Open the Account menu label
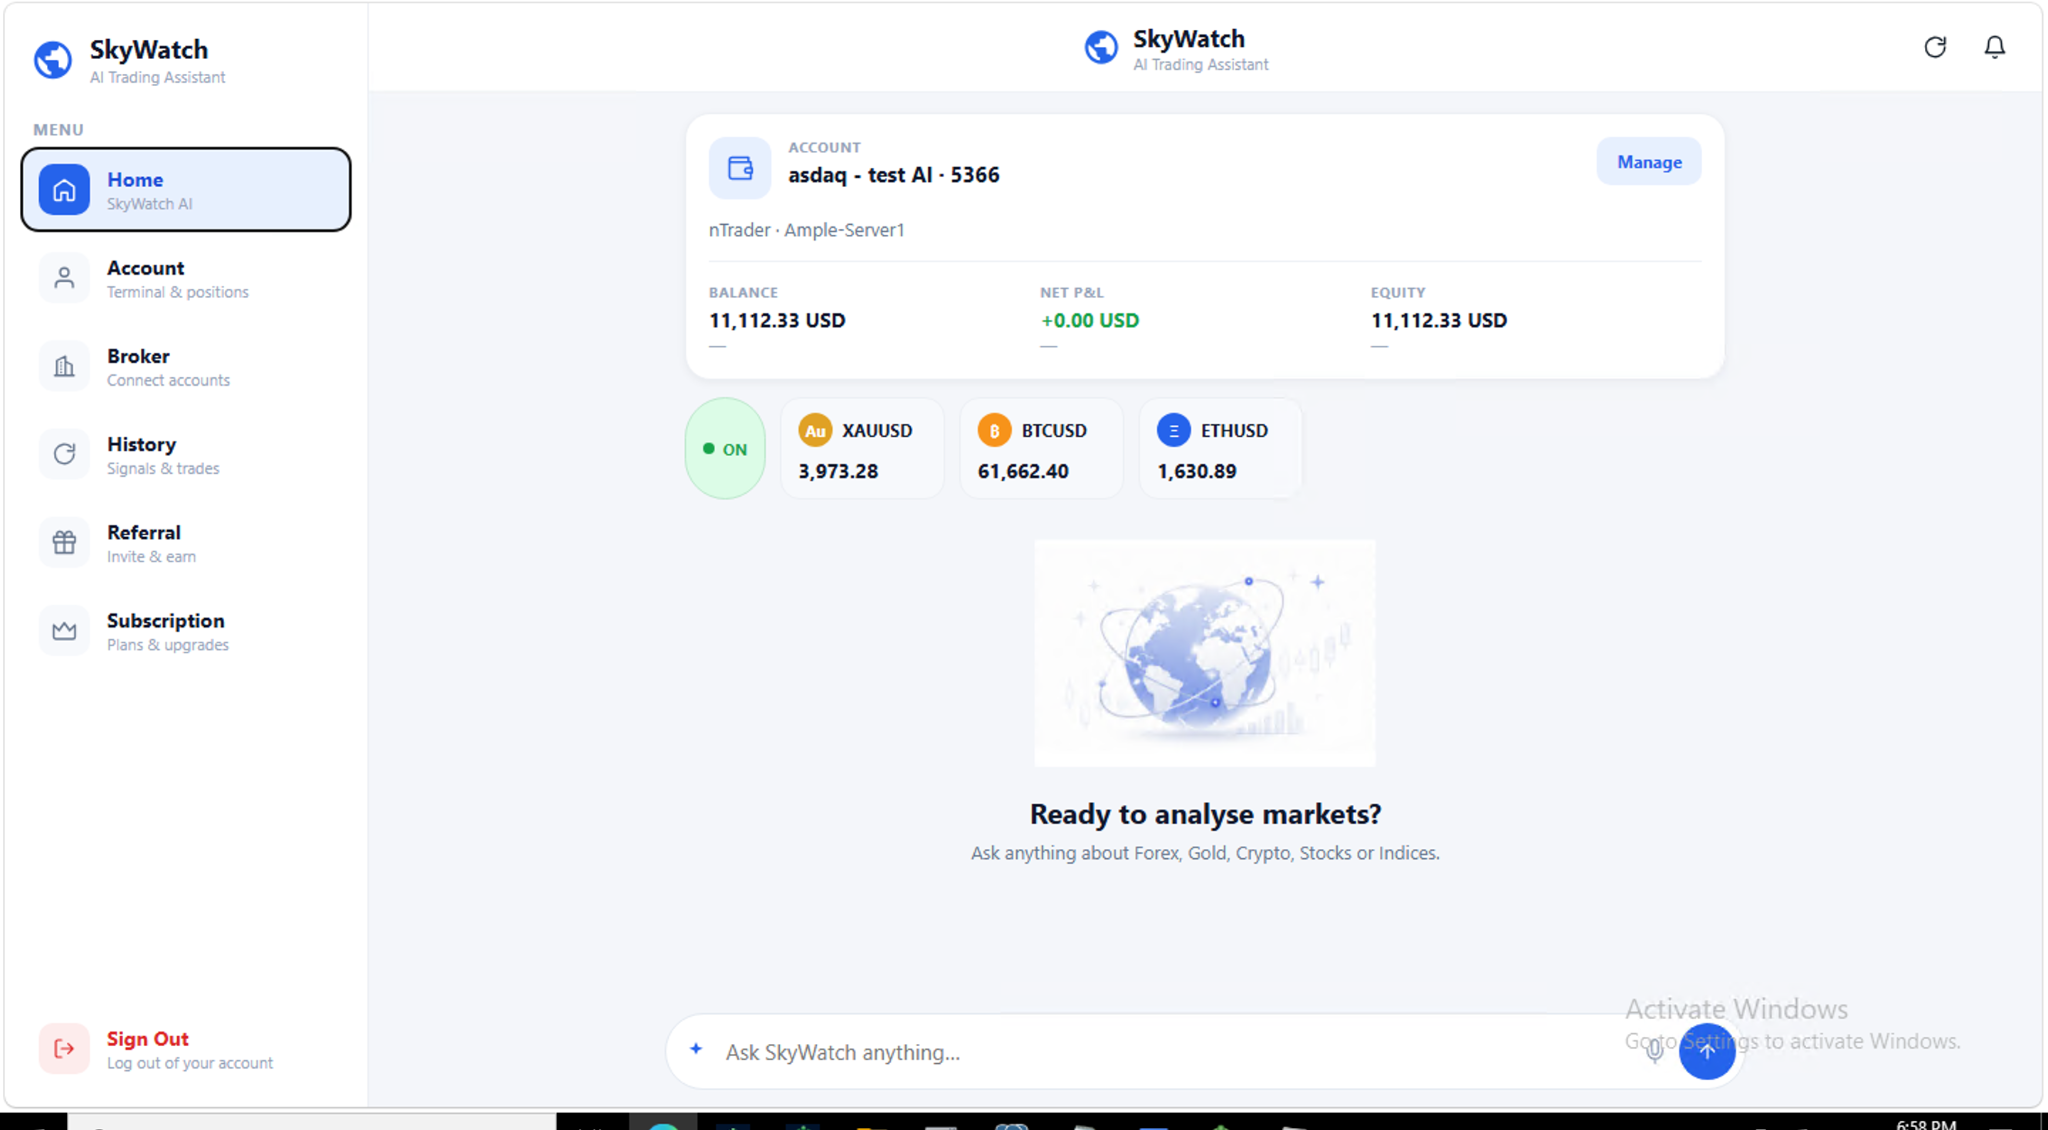The height and width of the screenshot is (1130, 2048). coord(146,268)
